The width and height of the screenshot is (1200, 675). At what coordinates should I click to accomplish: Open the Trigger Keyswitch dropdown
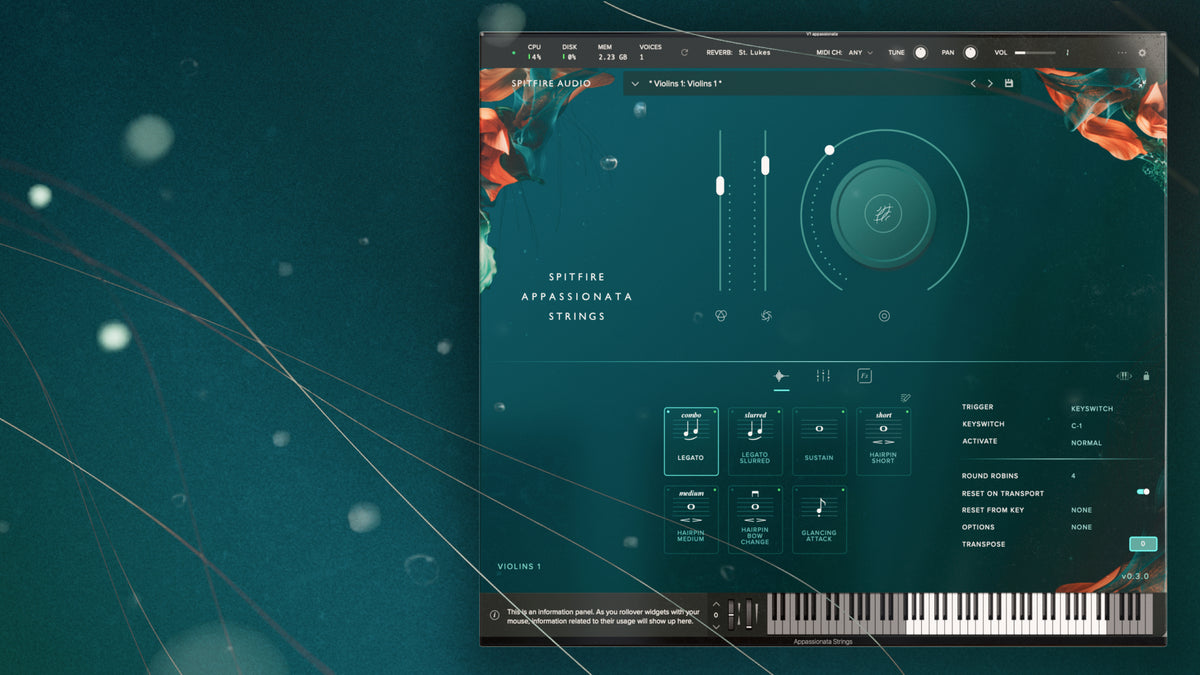point(1091,409)
